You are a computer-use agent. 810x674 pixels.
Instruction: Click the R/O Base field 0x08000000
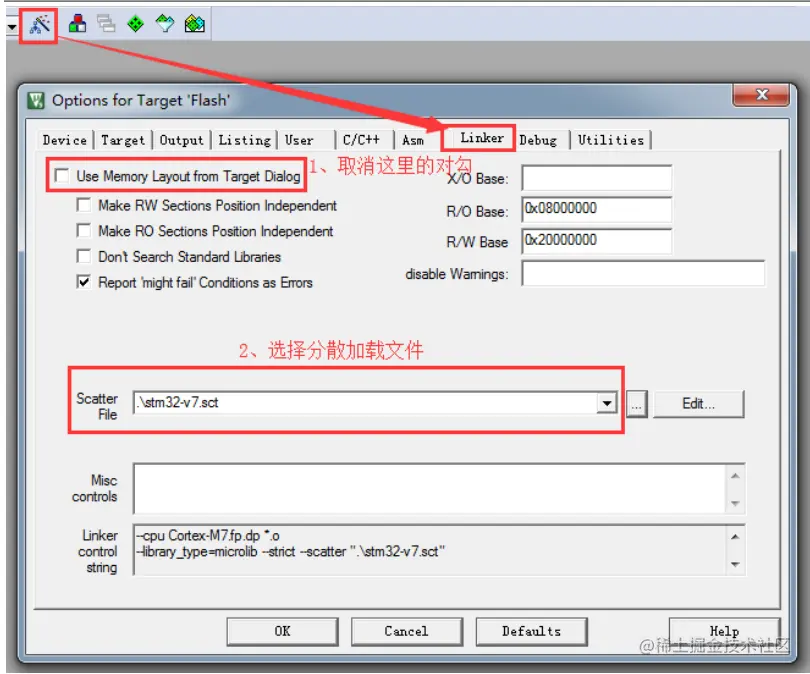(597, 209)
